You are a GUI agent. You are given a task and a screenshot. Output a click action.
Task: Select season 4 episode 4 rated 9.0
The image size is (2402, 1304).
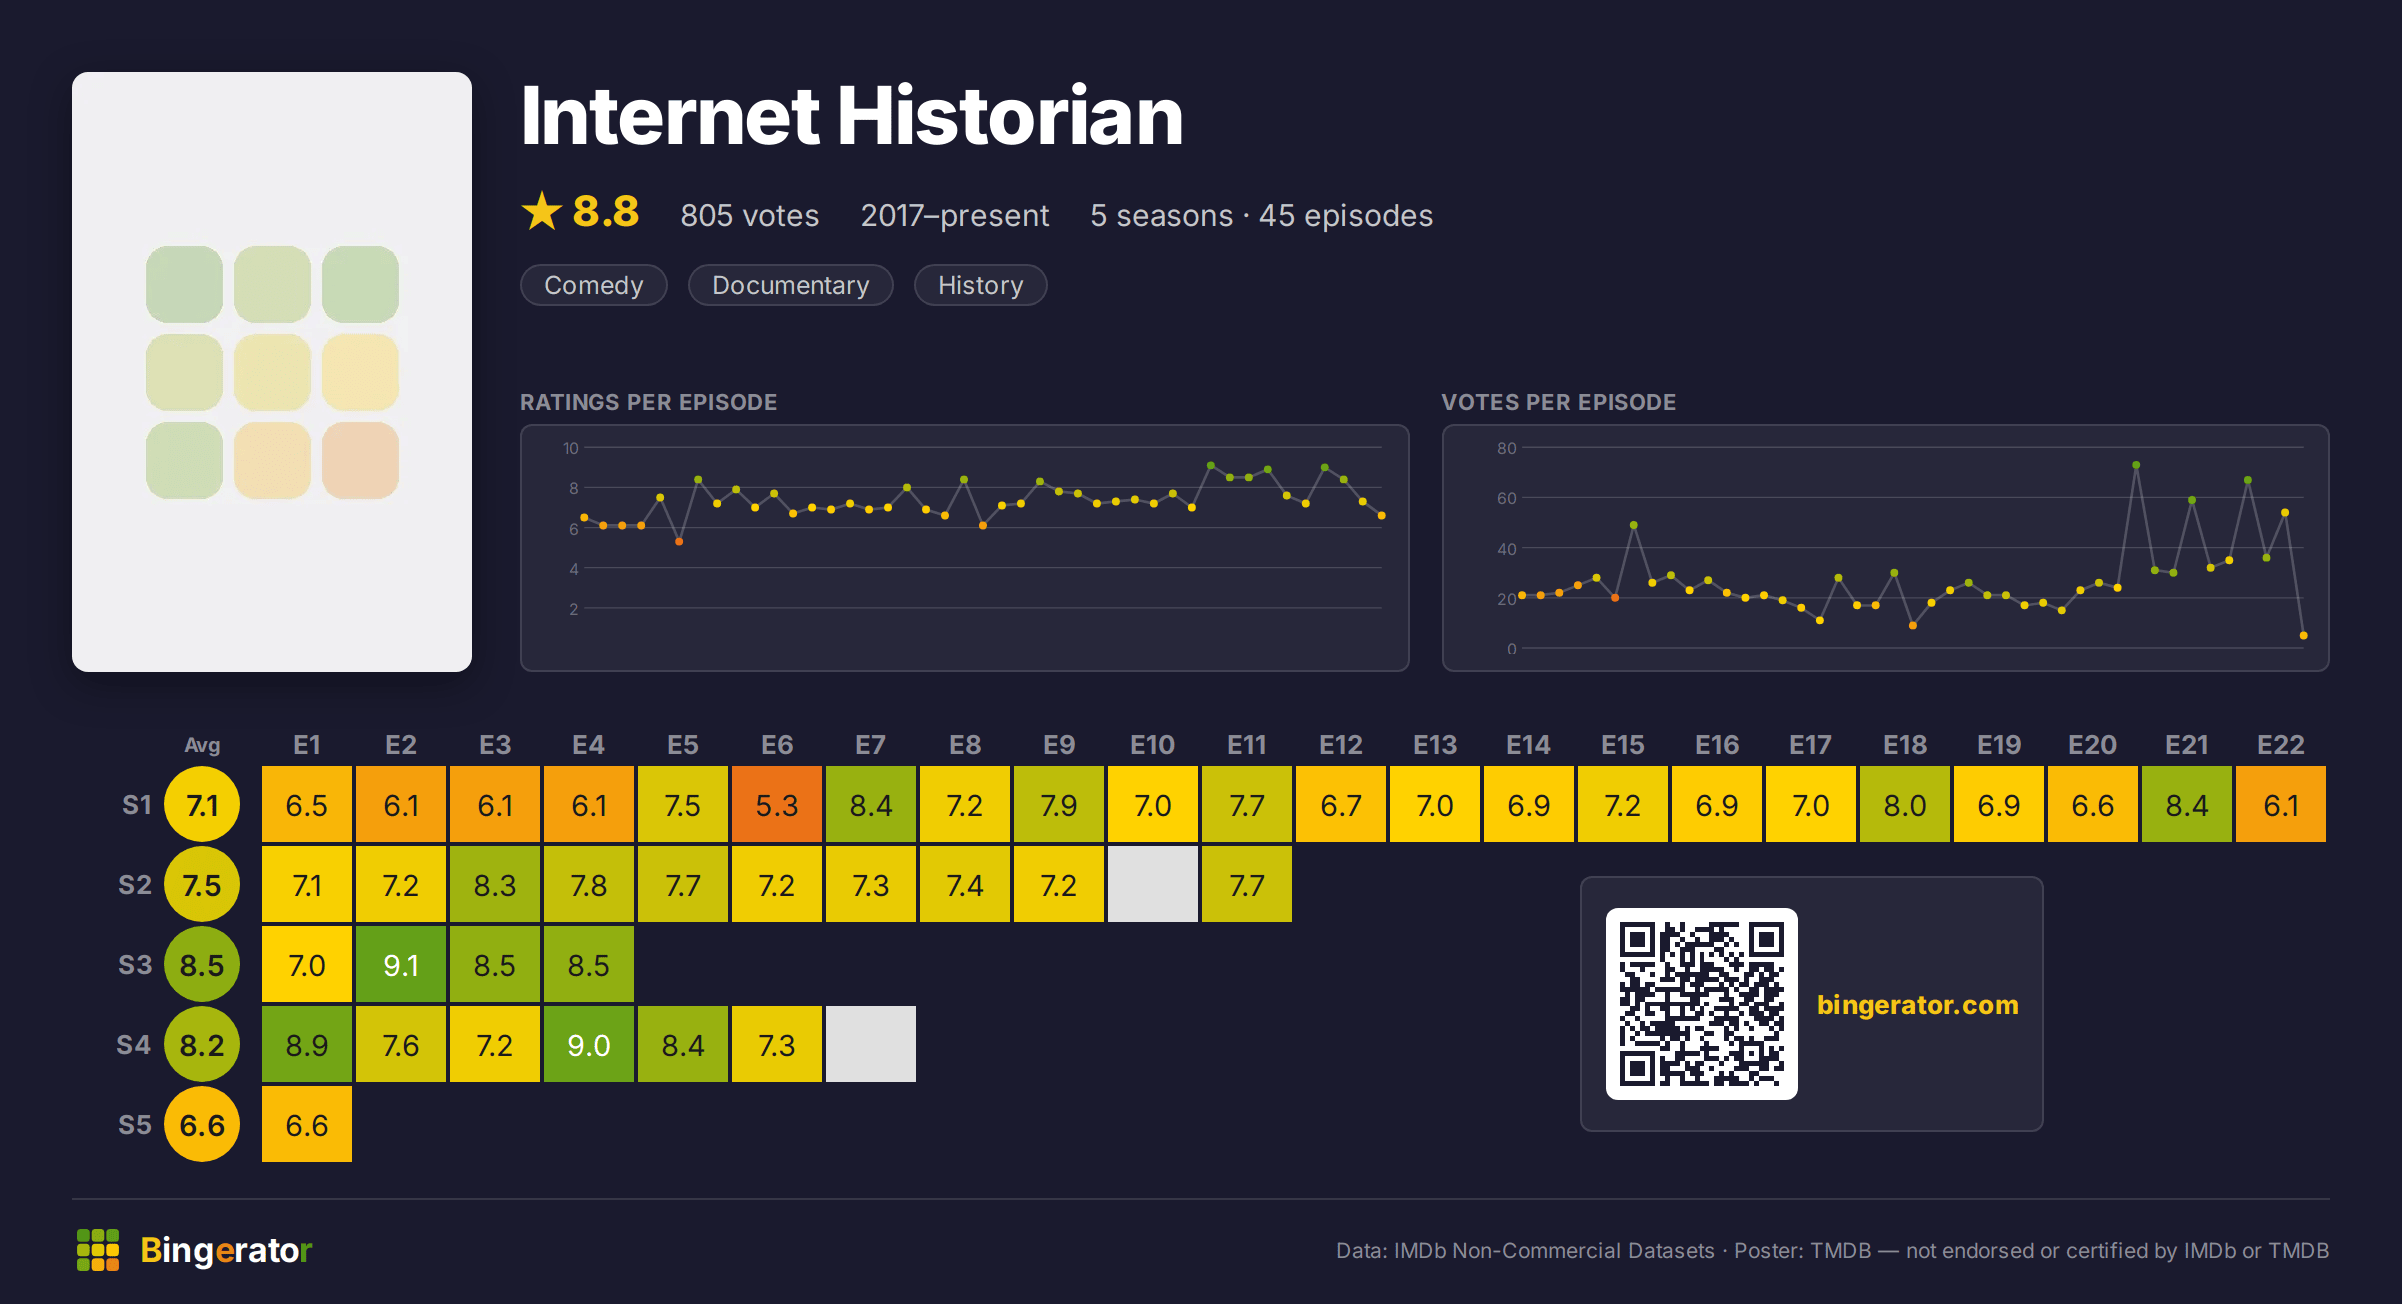coord(589,1044)
